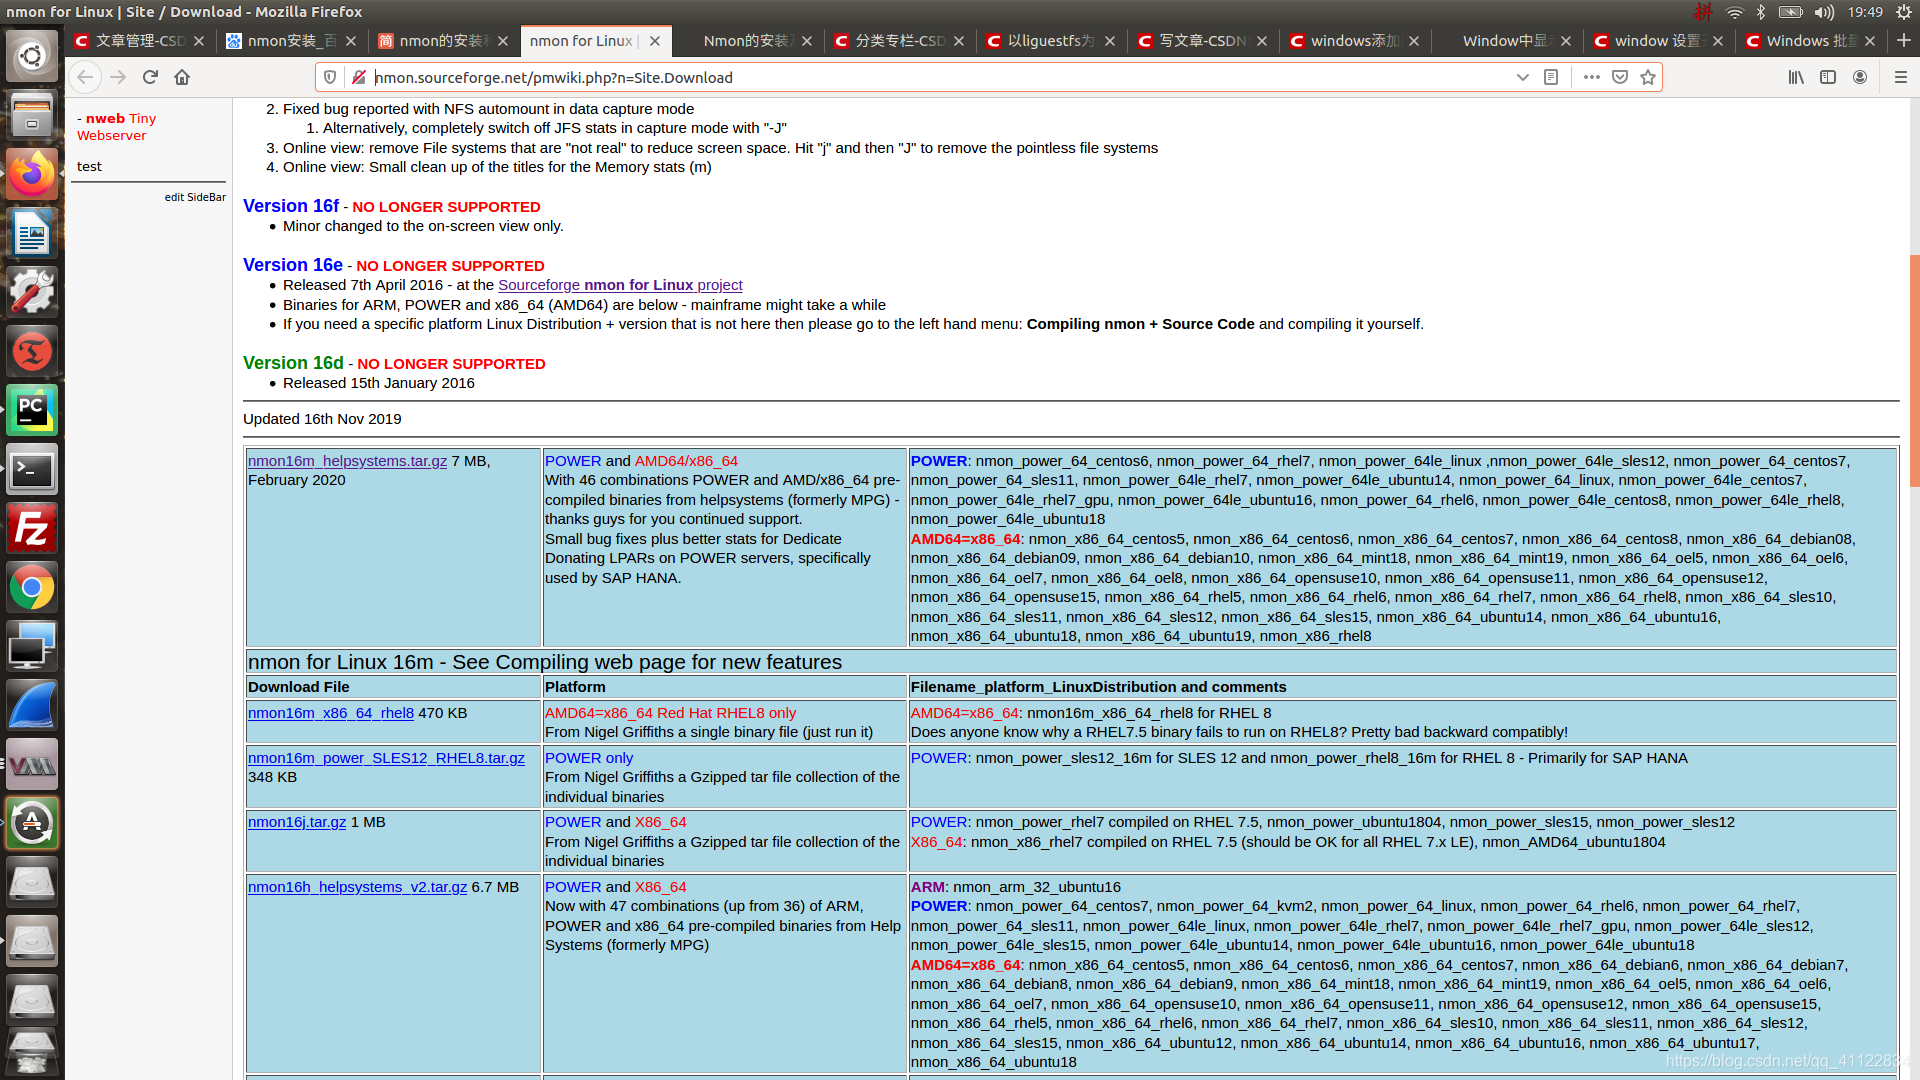Launch PyCharm from the dock

[32, 411]
